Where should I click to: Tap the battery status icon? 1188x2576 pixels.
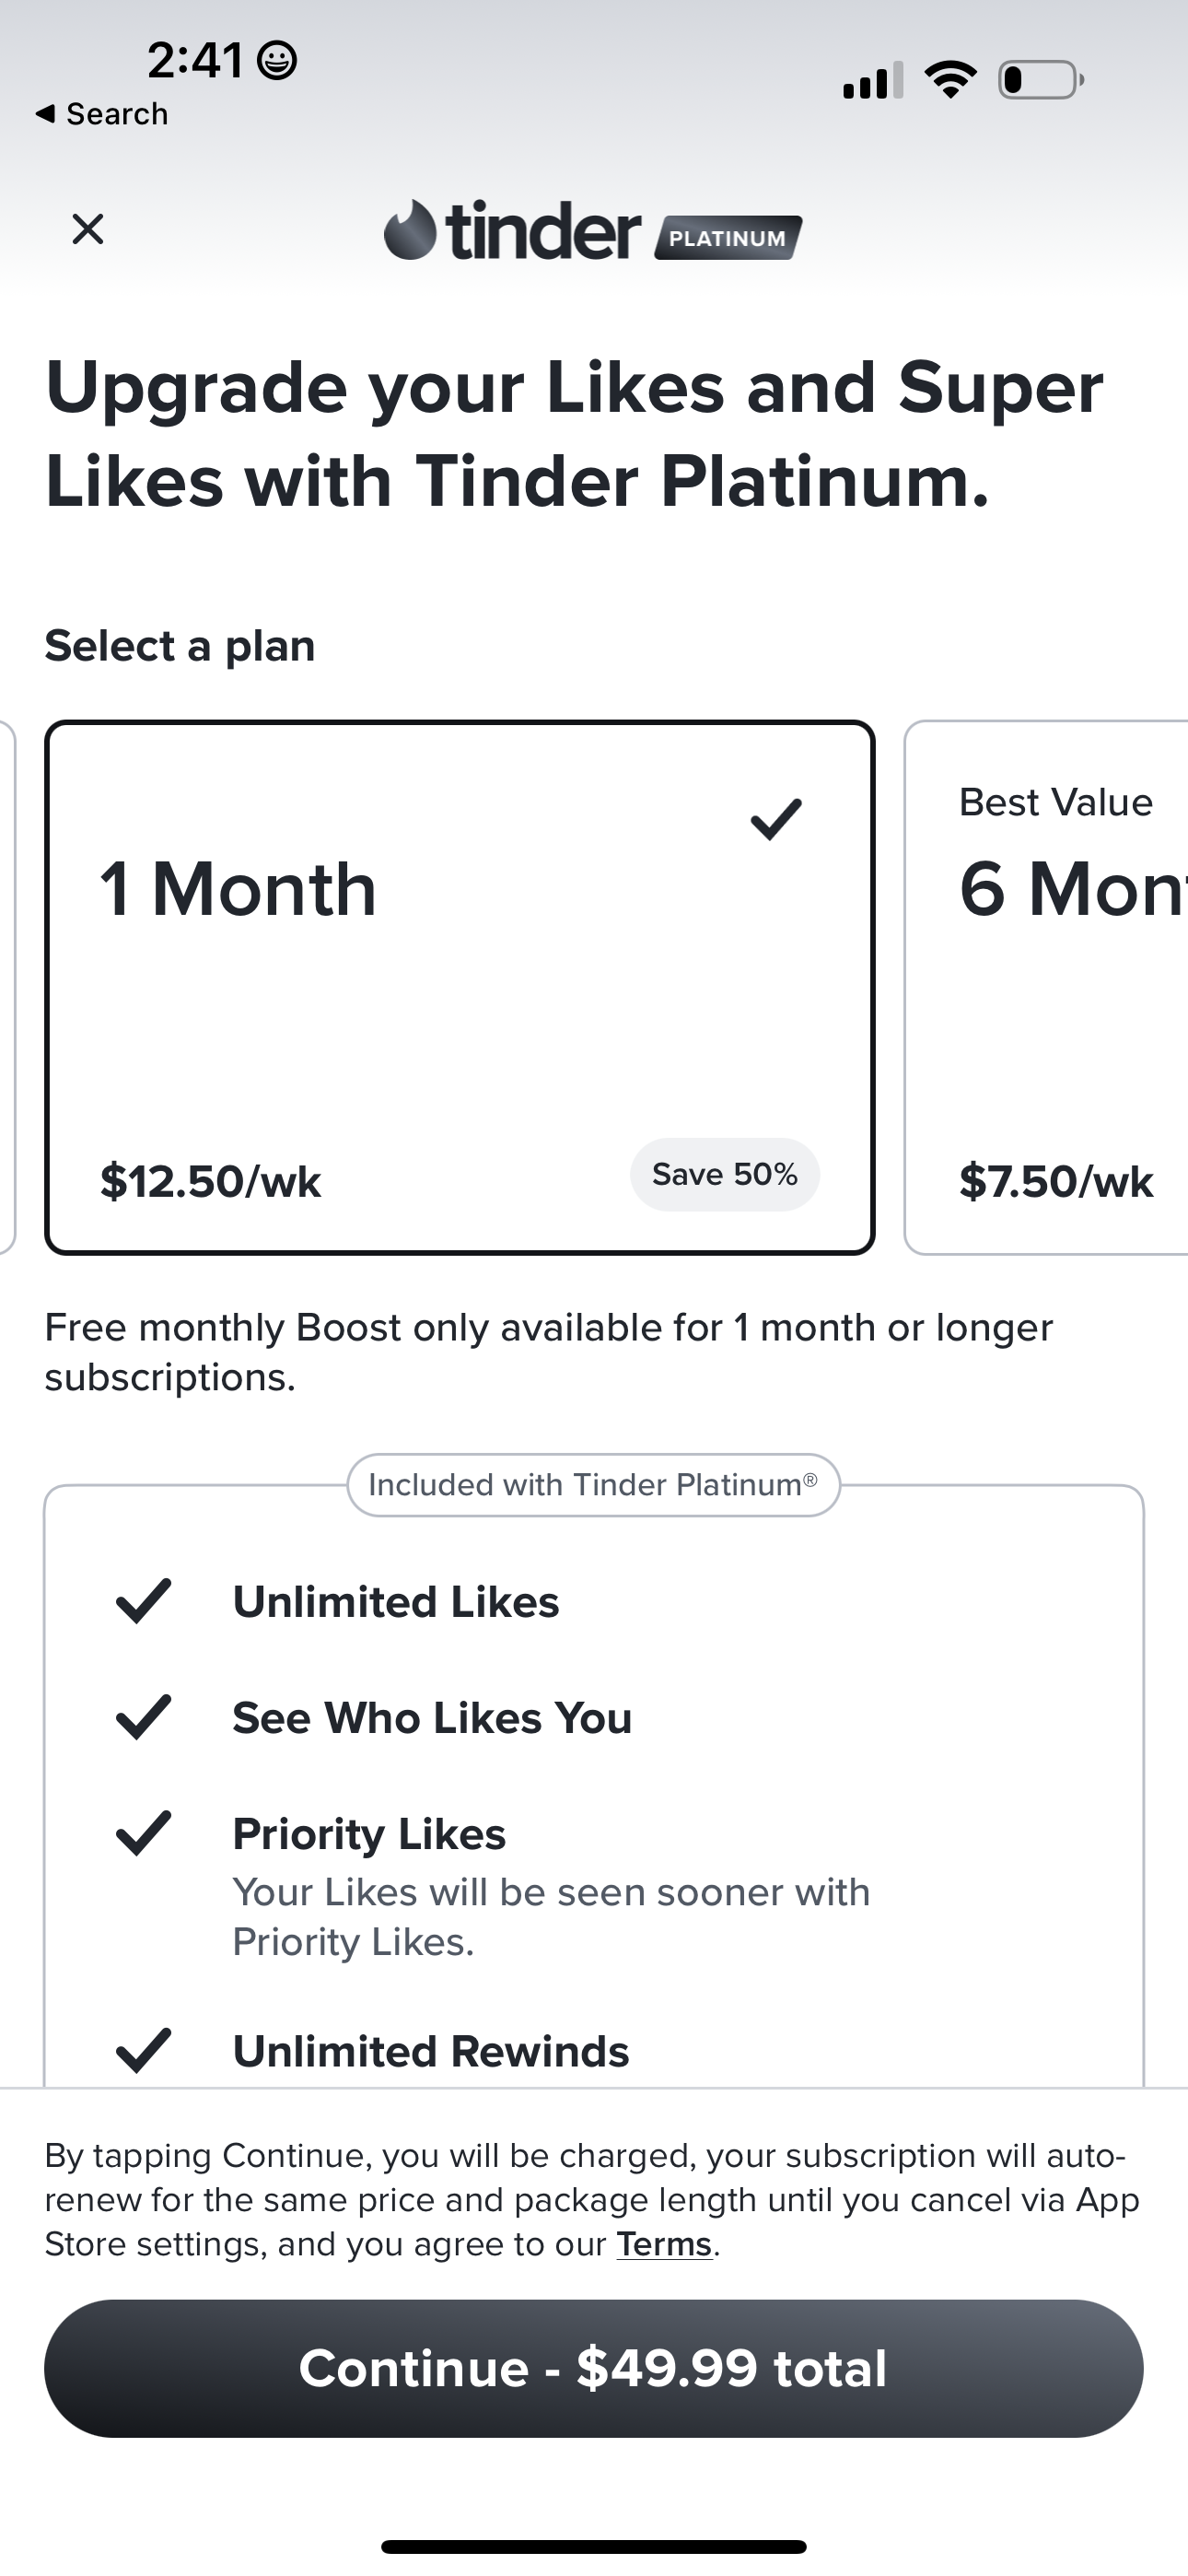pos(1041,80)
